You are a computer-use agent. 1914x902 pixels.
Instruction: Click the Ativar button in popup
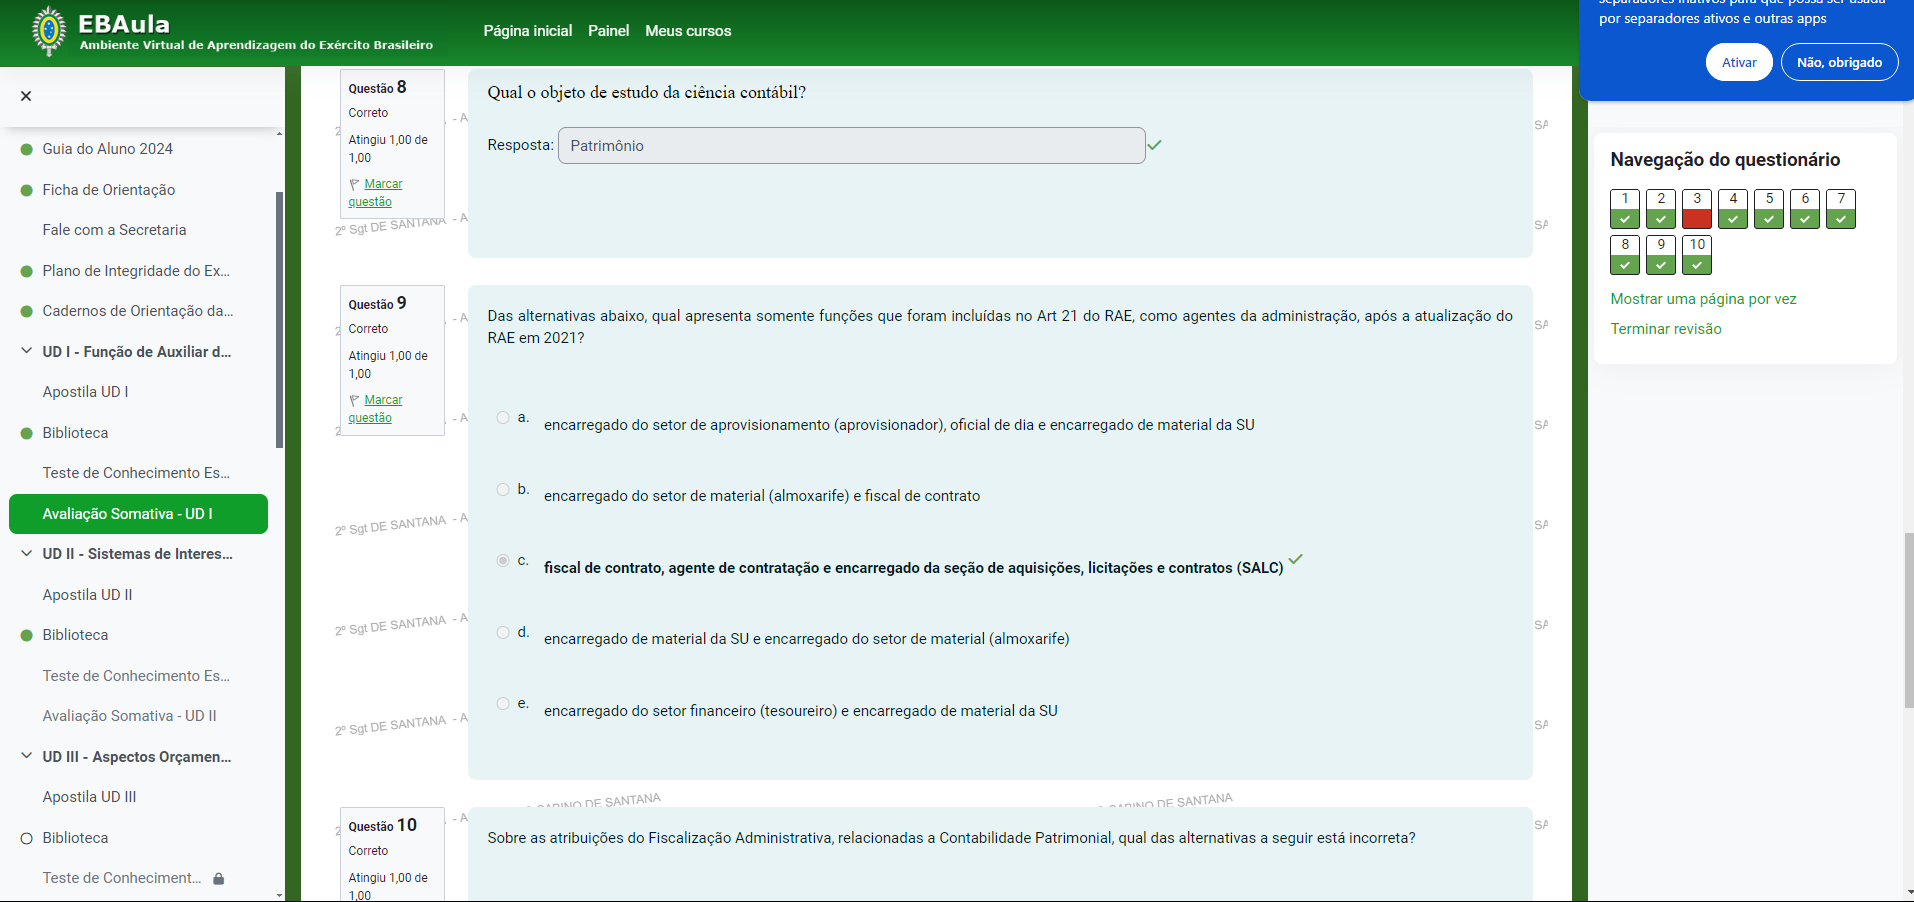click(x=1738, y=62)
